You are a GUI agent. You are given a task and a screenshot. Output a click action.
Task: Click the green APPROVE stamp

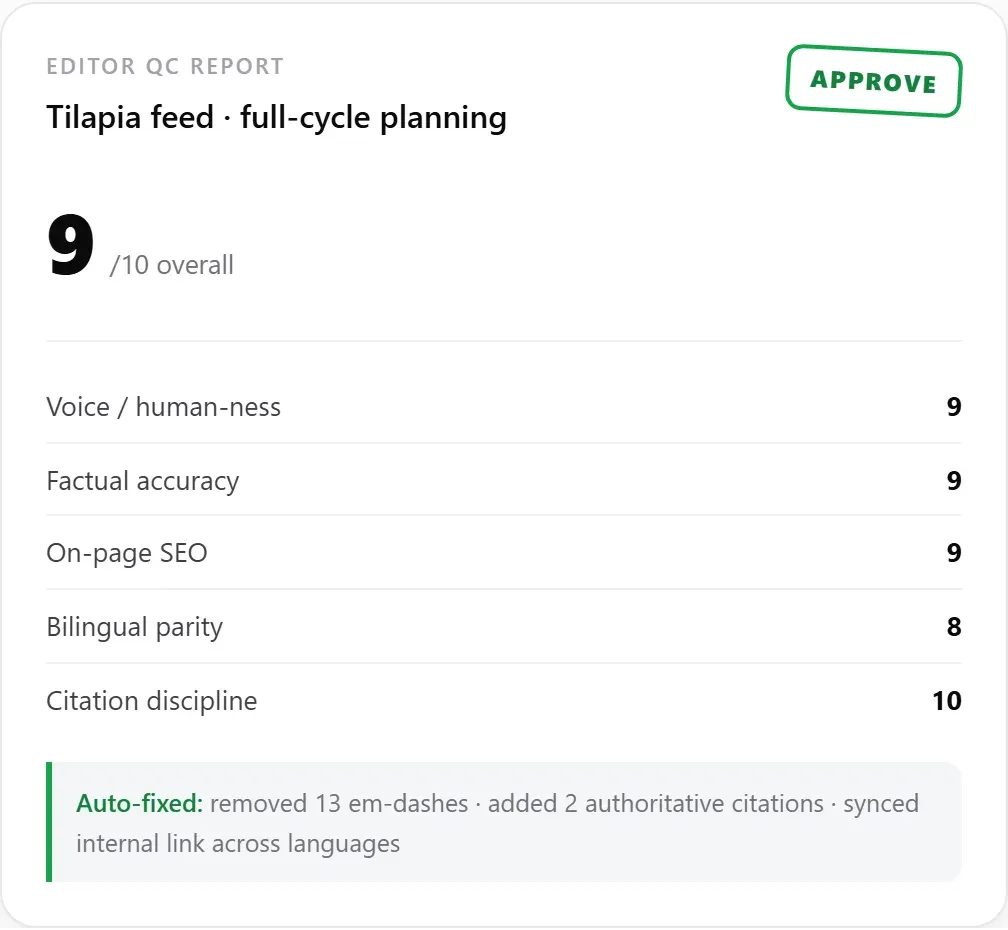coord(873,81)
